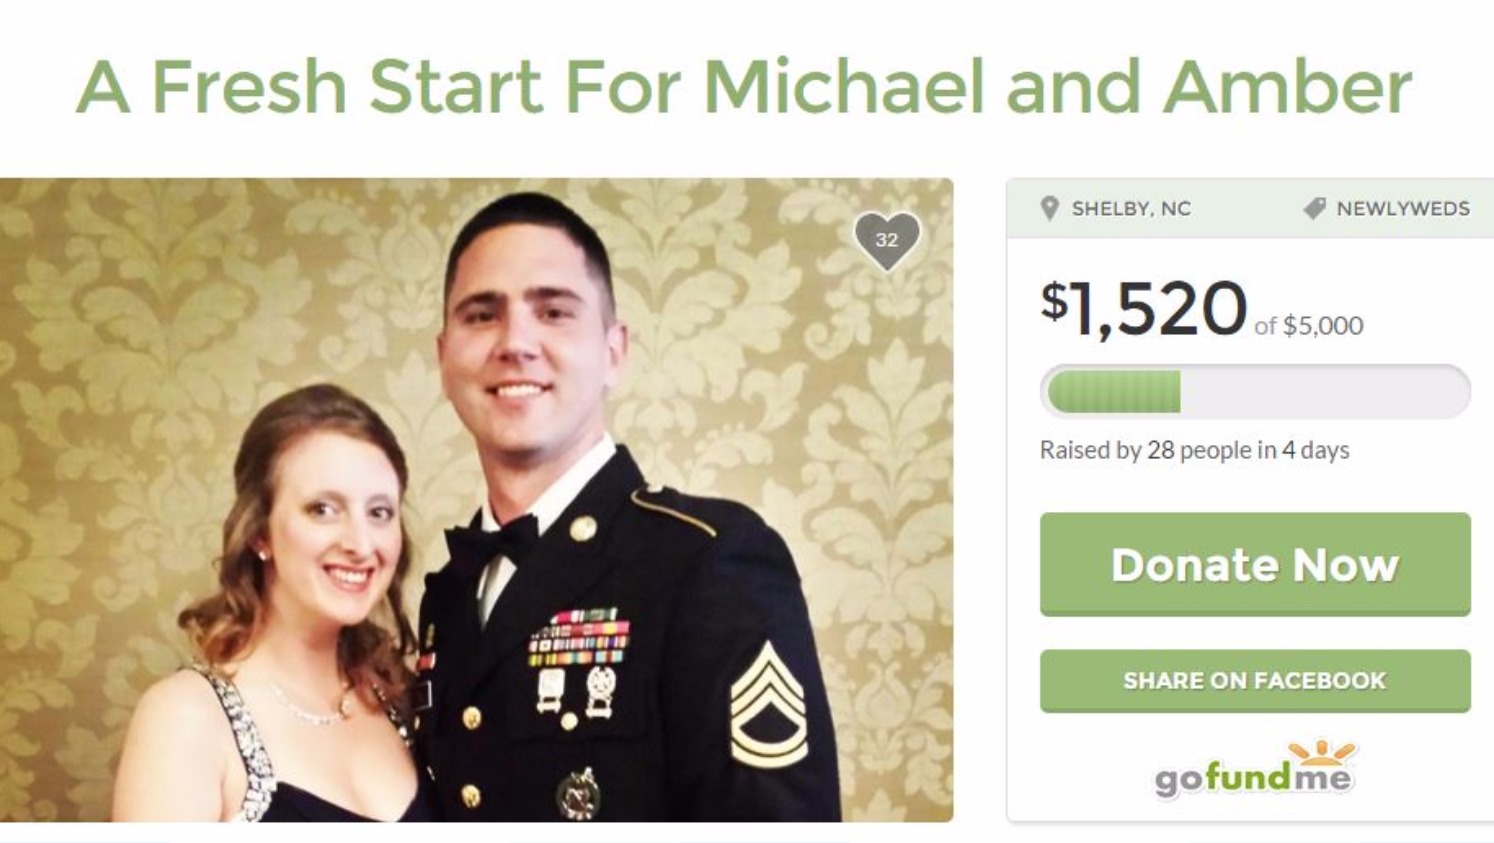Select the $1,520 raised amount
Screen dimensions: 1494x843
tap(1144, 309)
